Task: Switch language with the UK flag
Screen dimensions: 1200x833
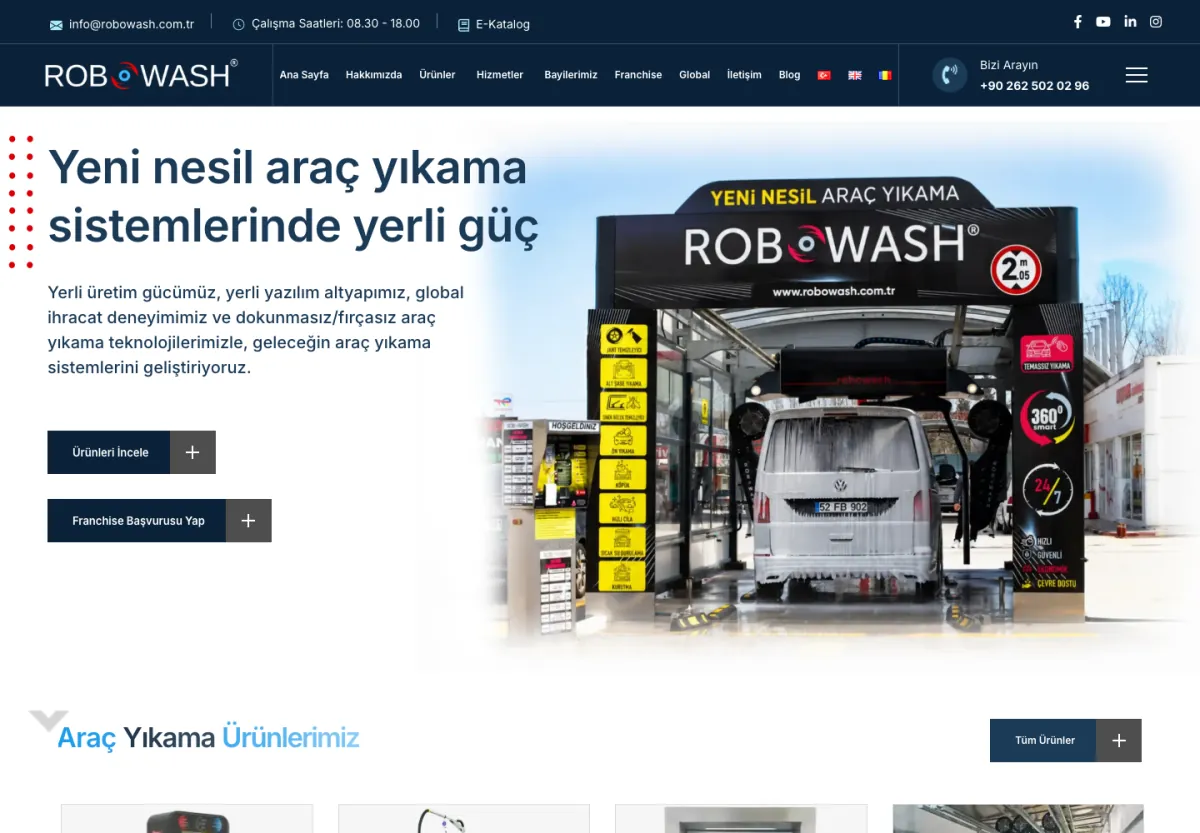Action: click(x=854, y=75)
